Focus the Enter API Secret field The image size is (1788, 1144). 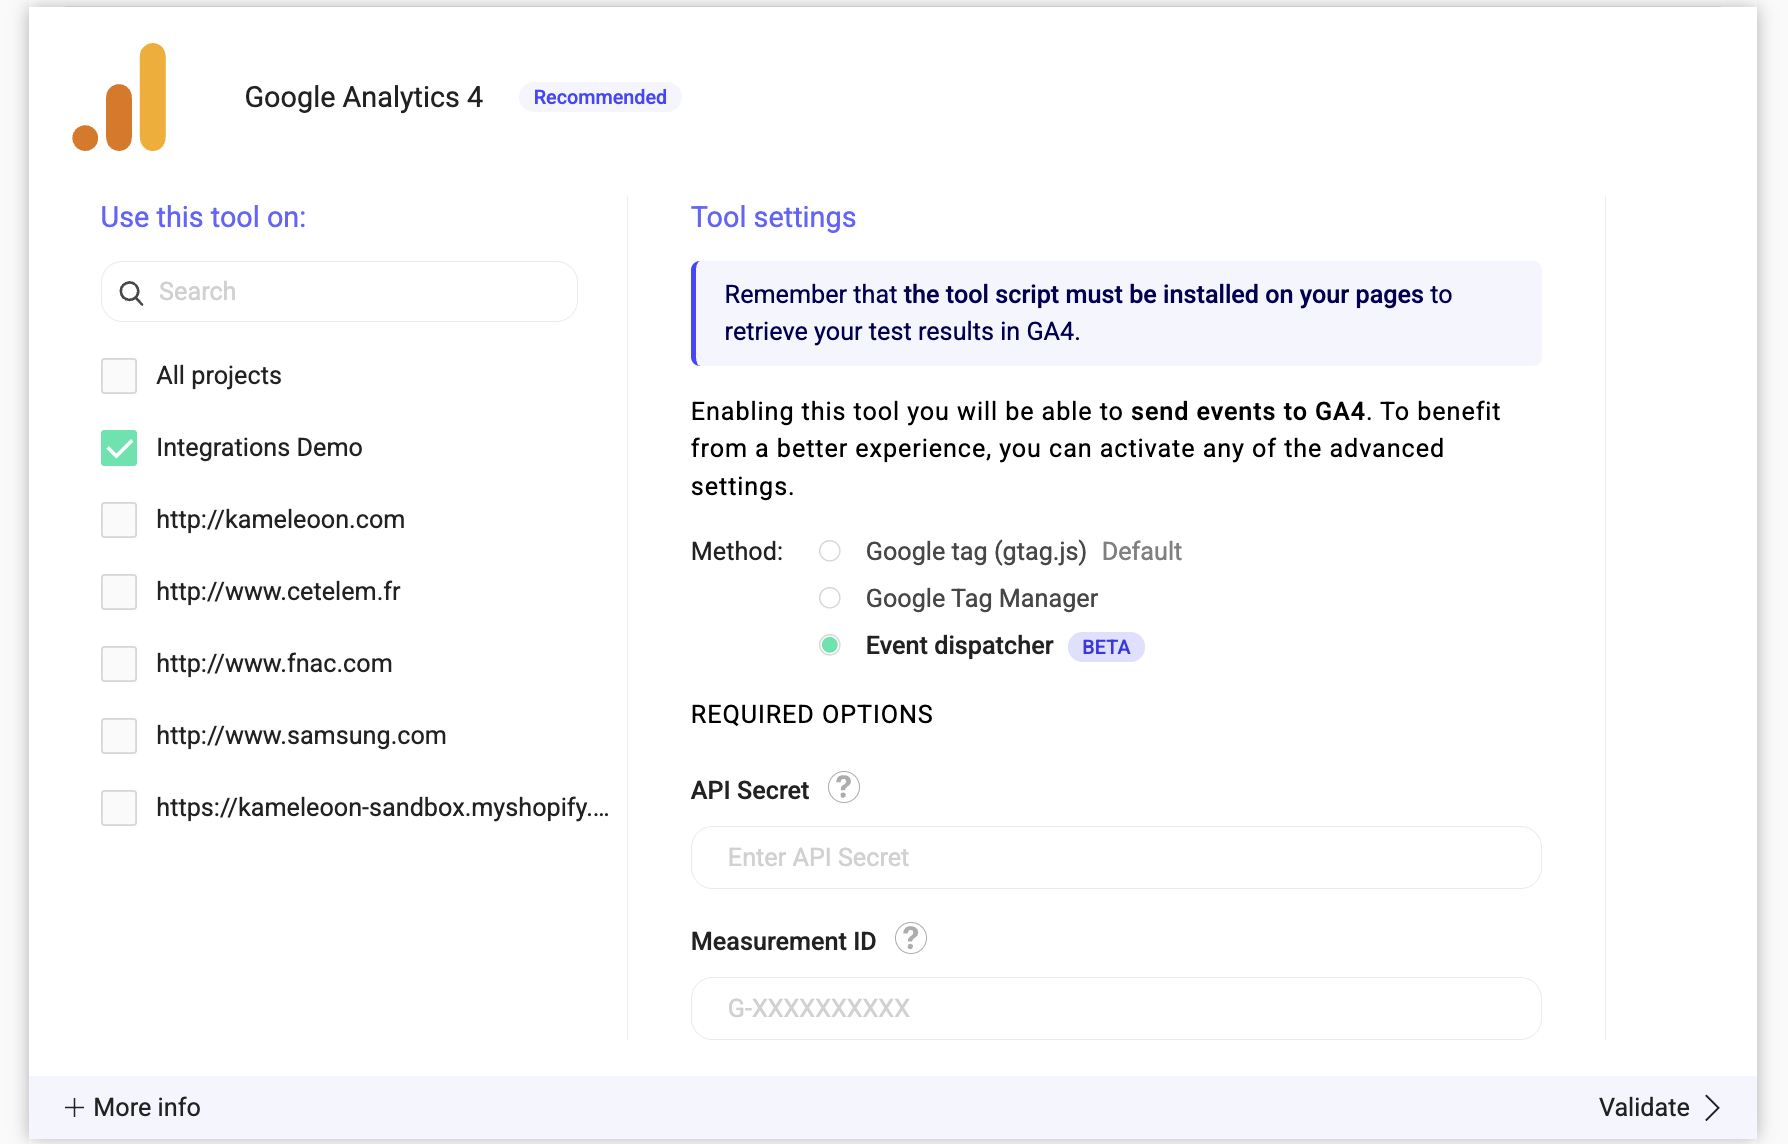coord(1116,858)
